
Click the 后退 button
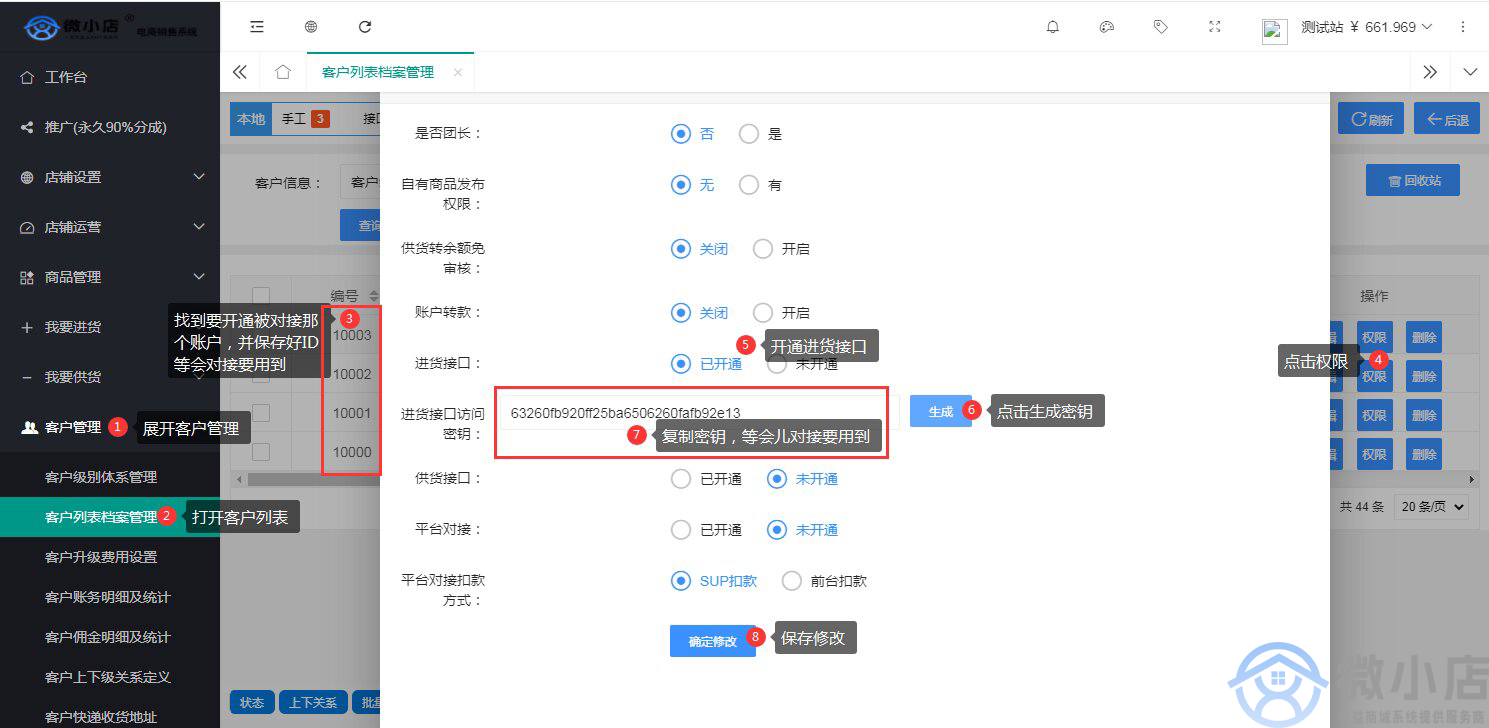(x=1447, y=119)
